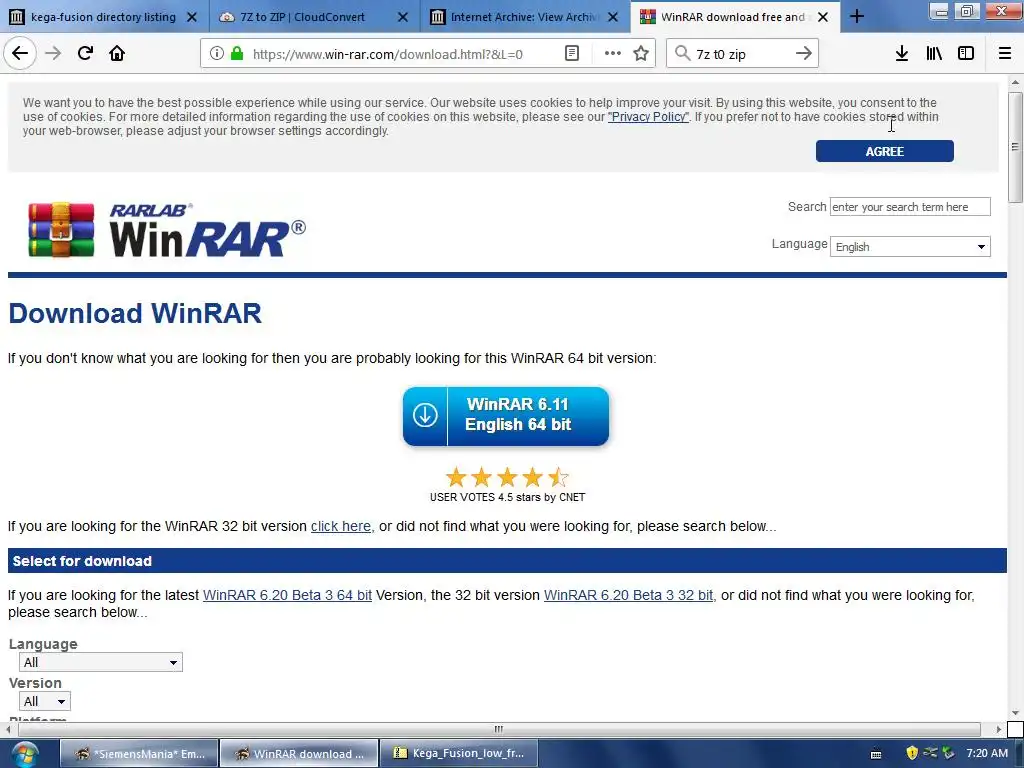
Task: Click the forward navigation arrow
Action: point(53,54)
